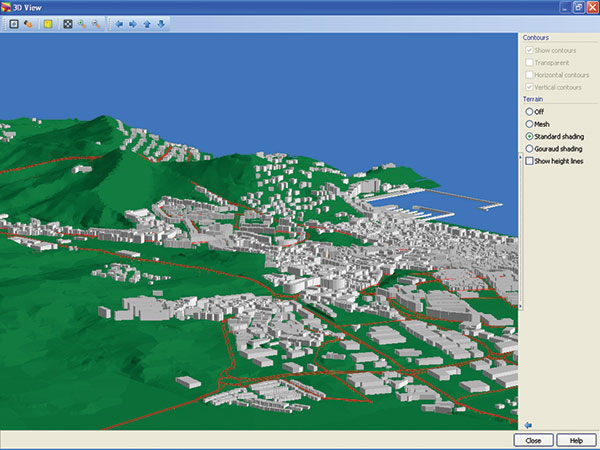This screenshot has width=600, height=450.
Task: Tilt view with the up arrow icon
Action: (147, 24)
